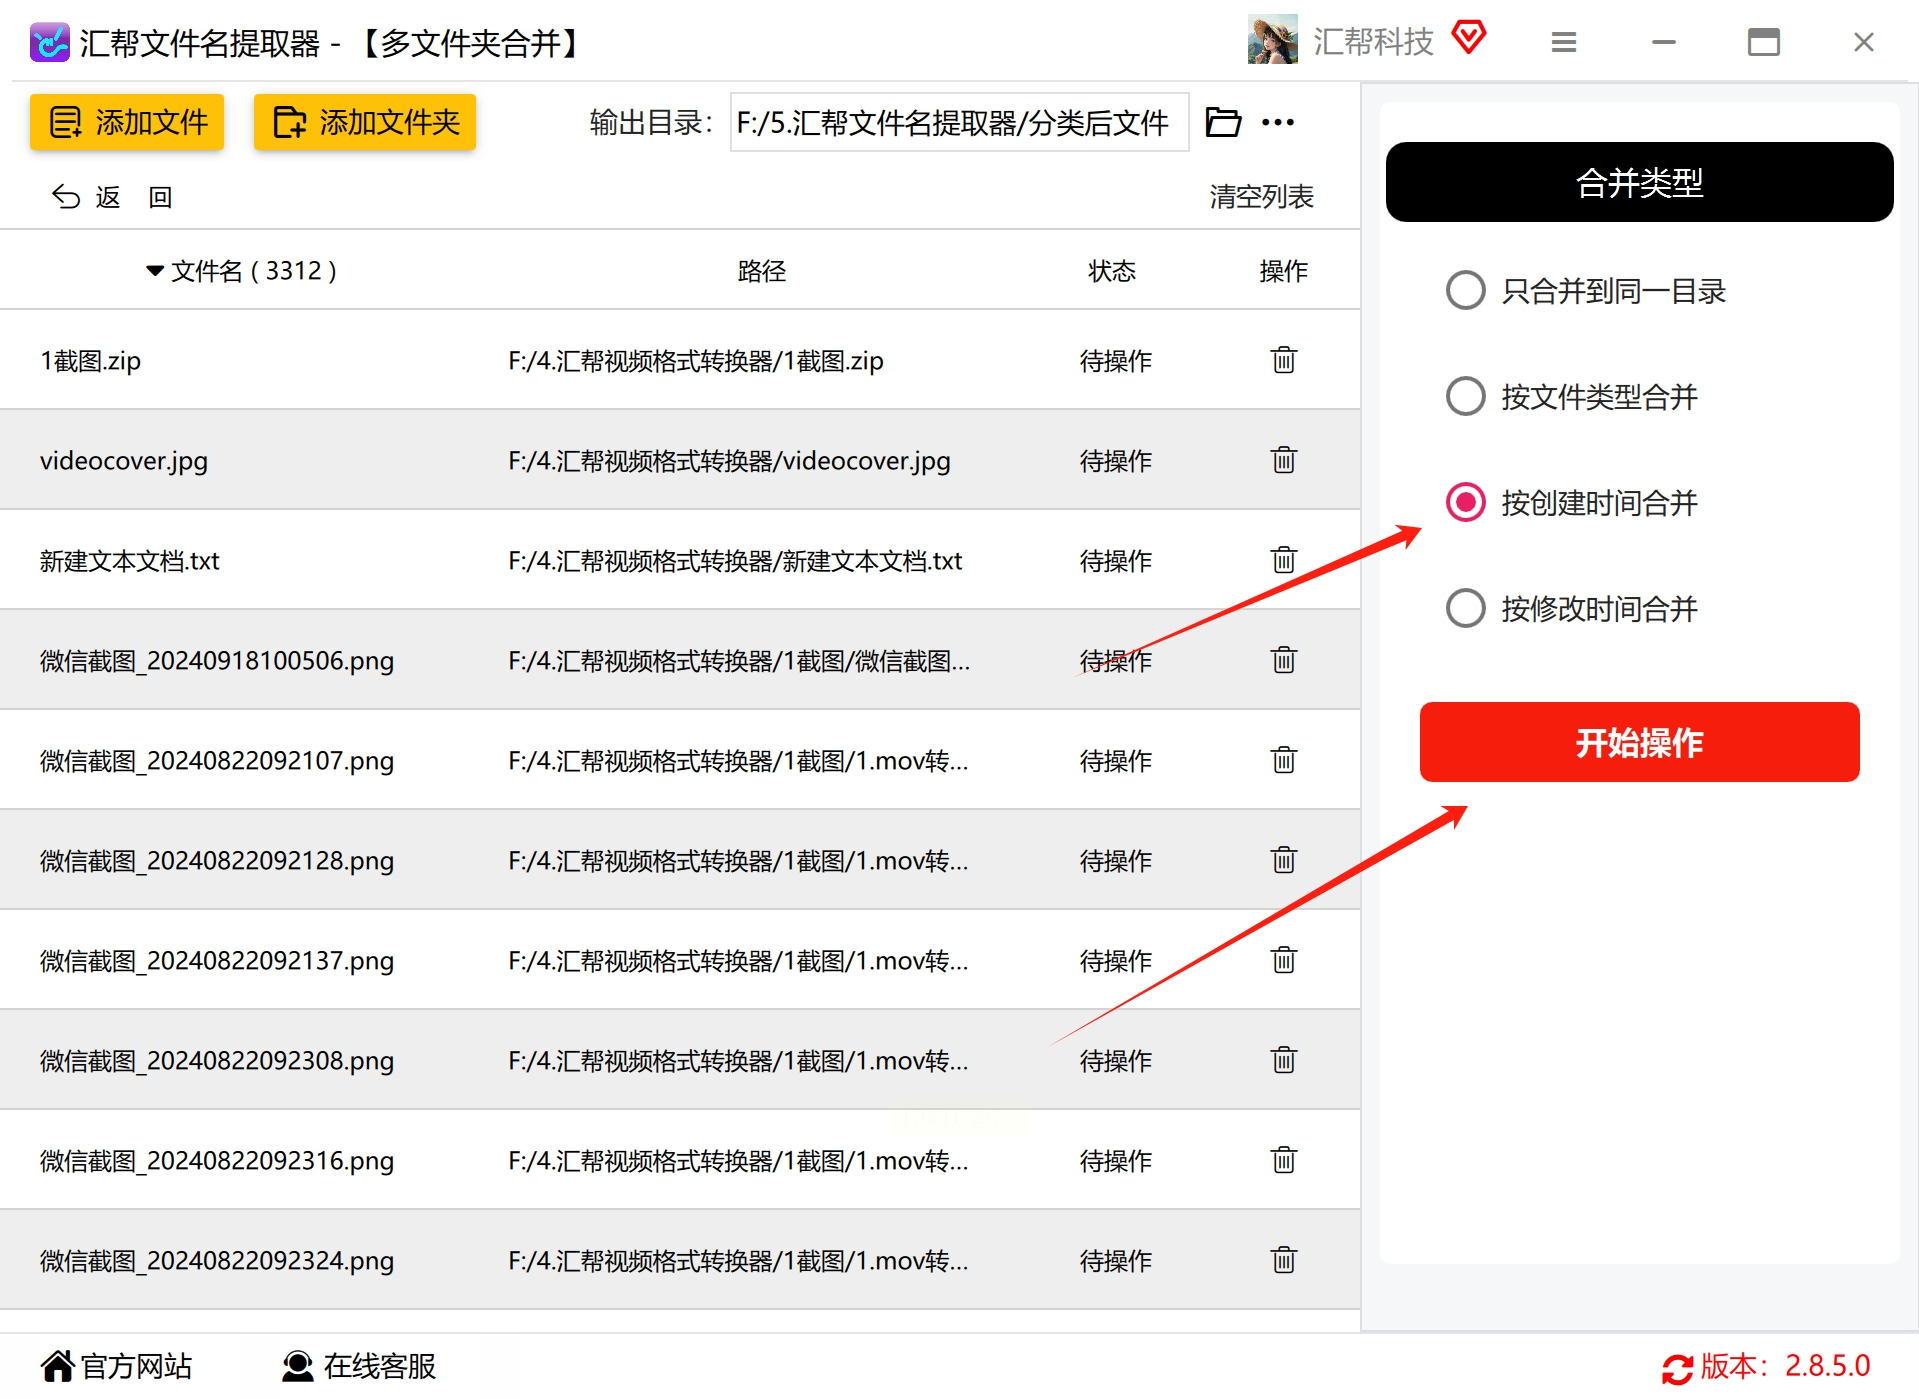Click the hamburger menu icon in title bar

1564,42
